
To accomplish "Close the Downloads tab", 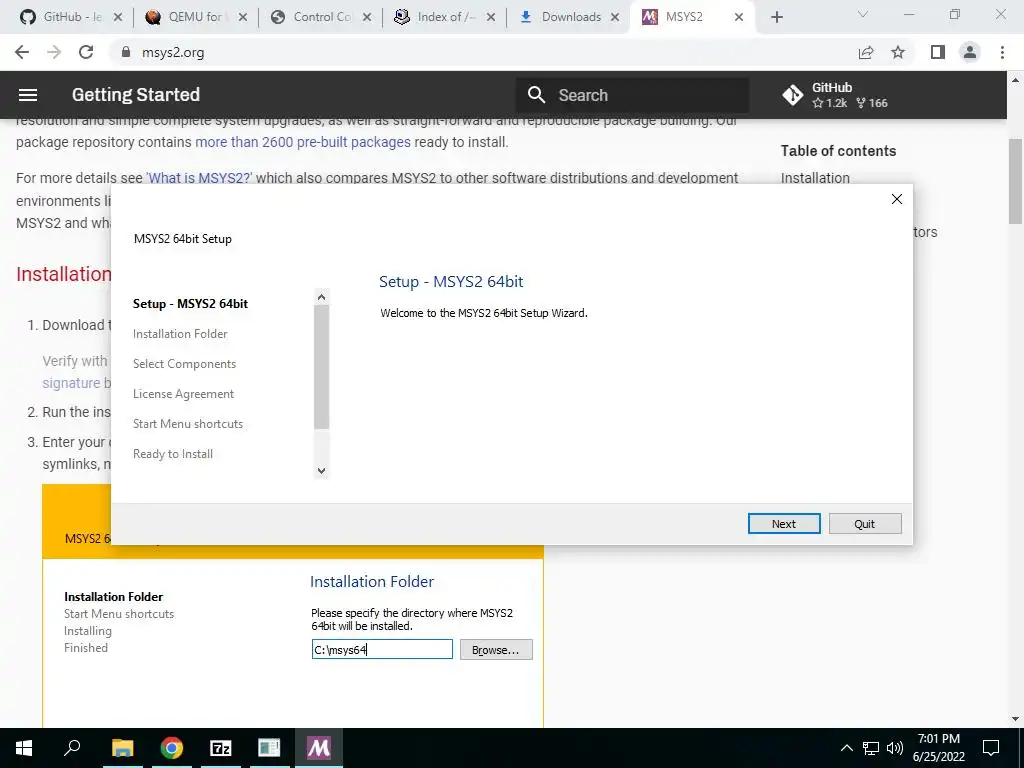I will tap(615, 18).
